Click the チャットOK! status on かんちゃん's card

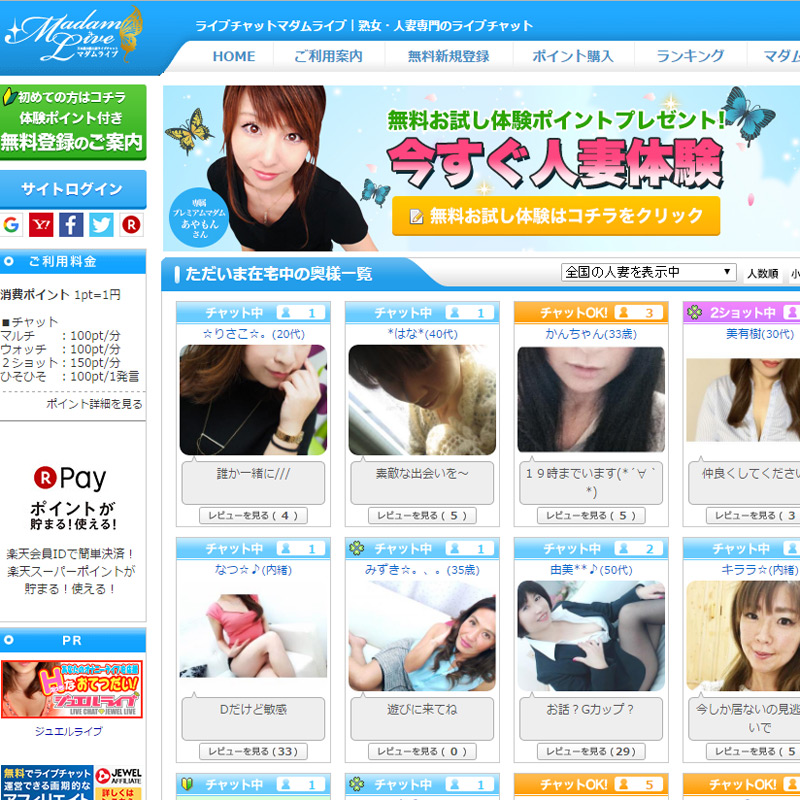[574, 313]
